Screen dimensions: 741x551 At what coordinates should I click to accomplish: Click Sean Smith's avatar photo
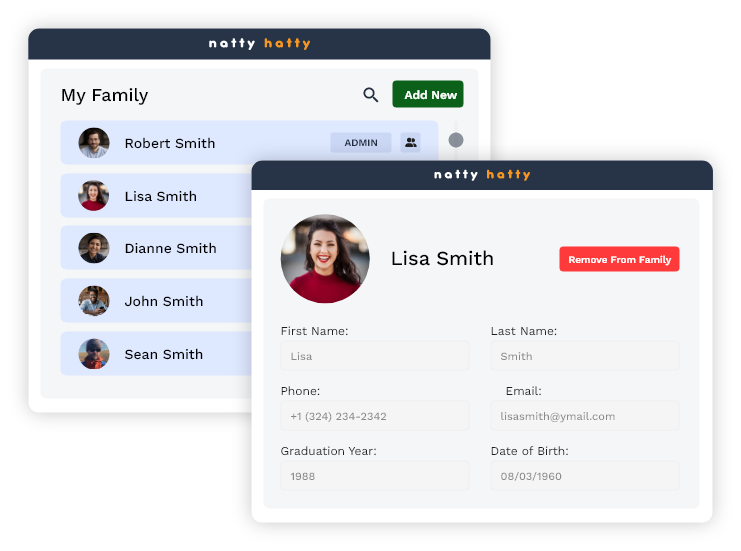[94, 354]
